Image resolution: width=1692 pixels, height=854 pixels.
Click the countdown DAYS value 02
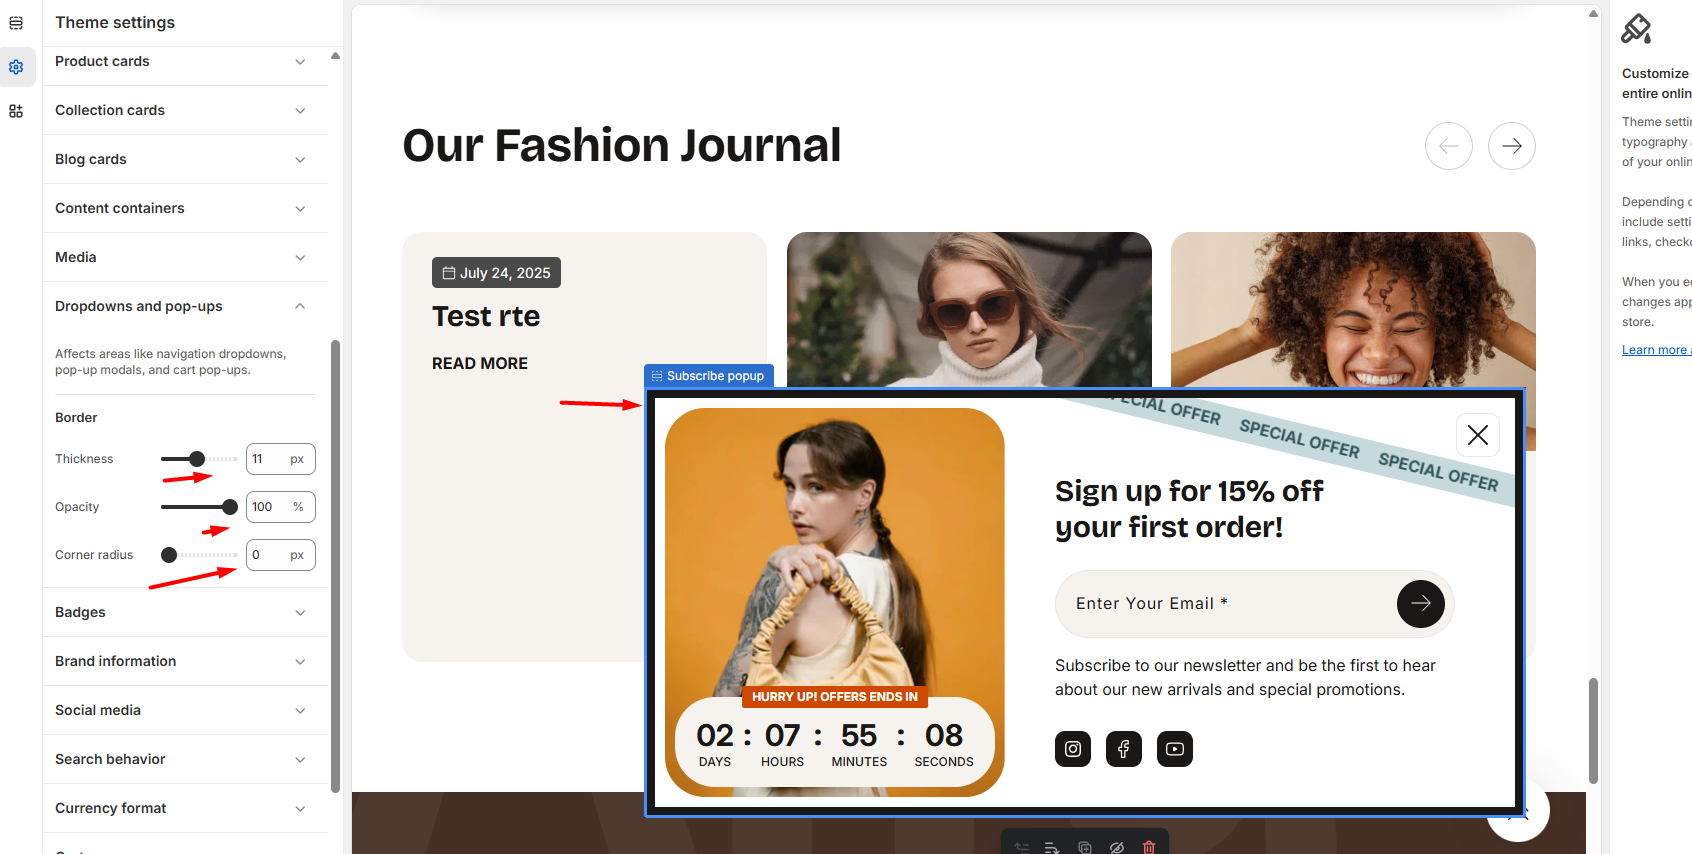(715, 736)
